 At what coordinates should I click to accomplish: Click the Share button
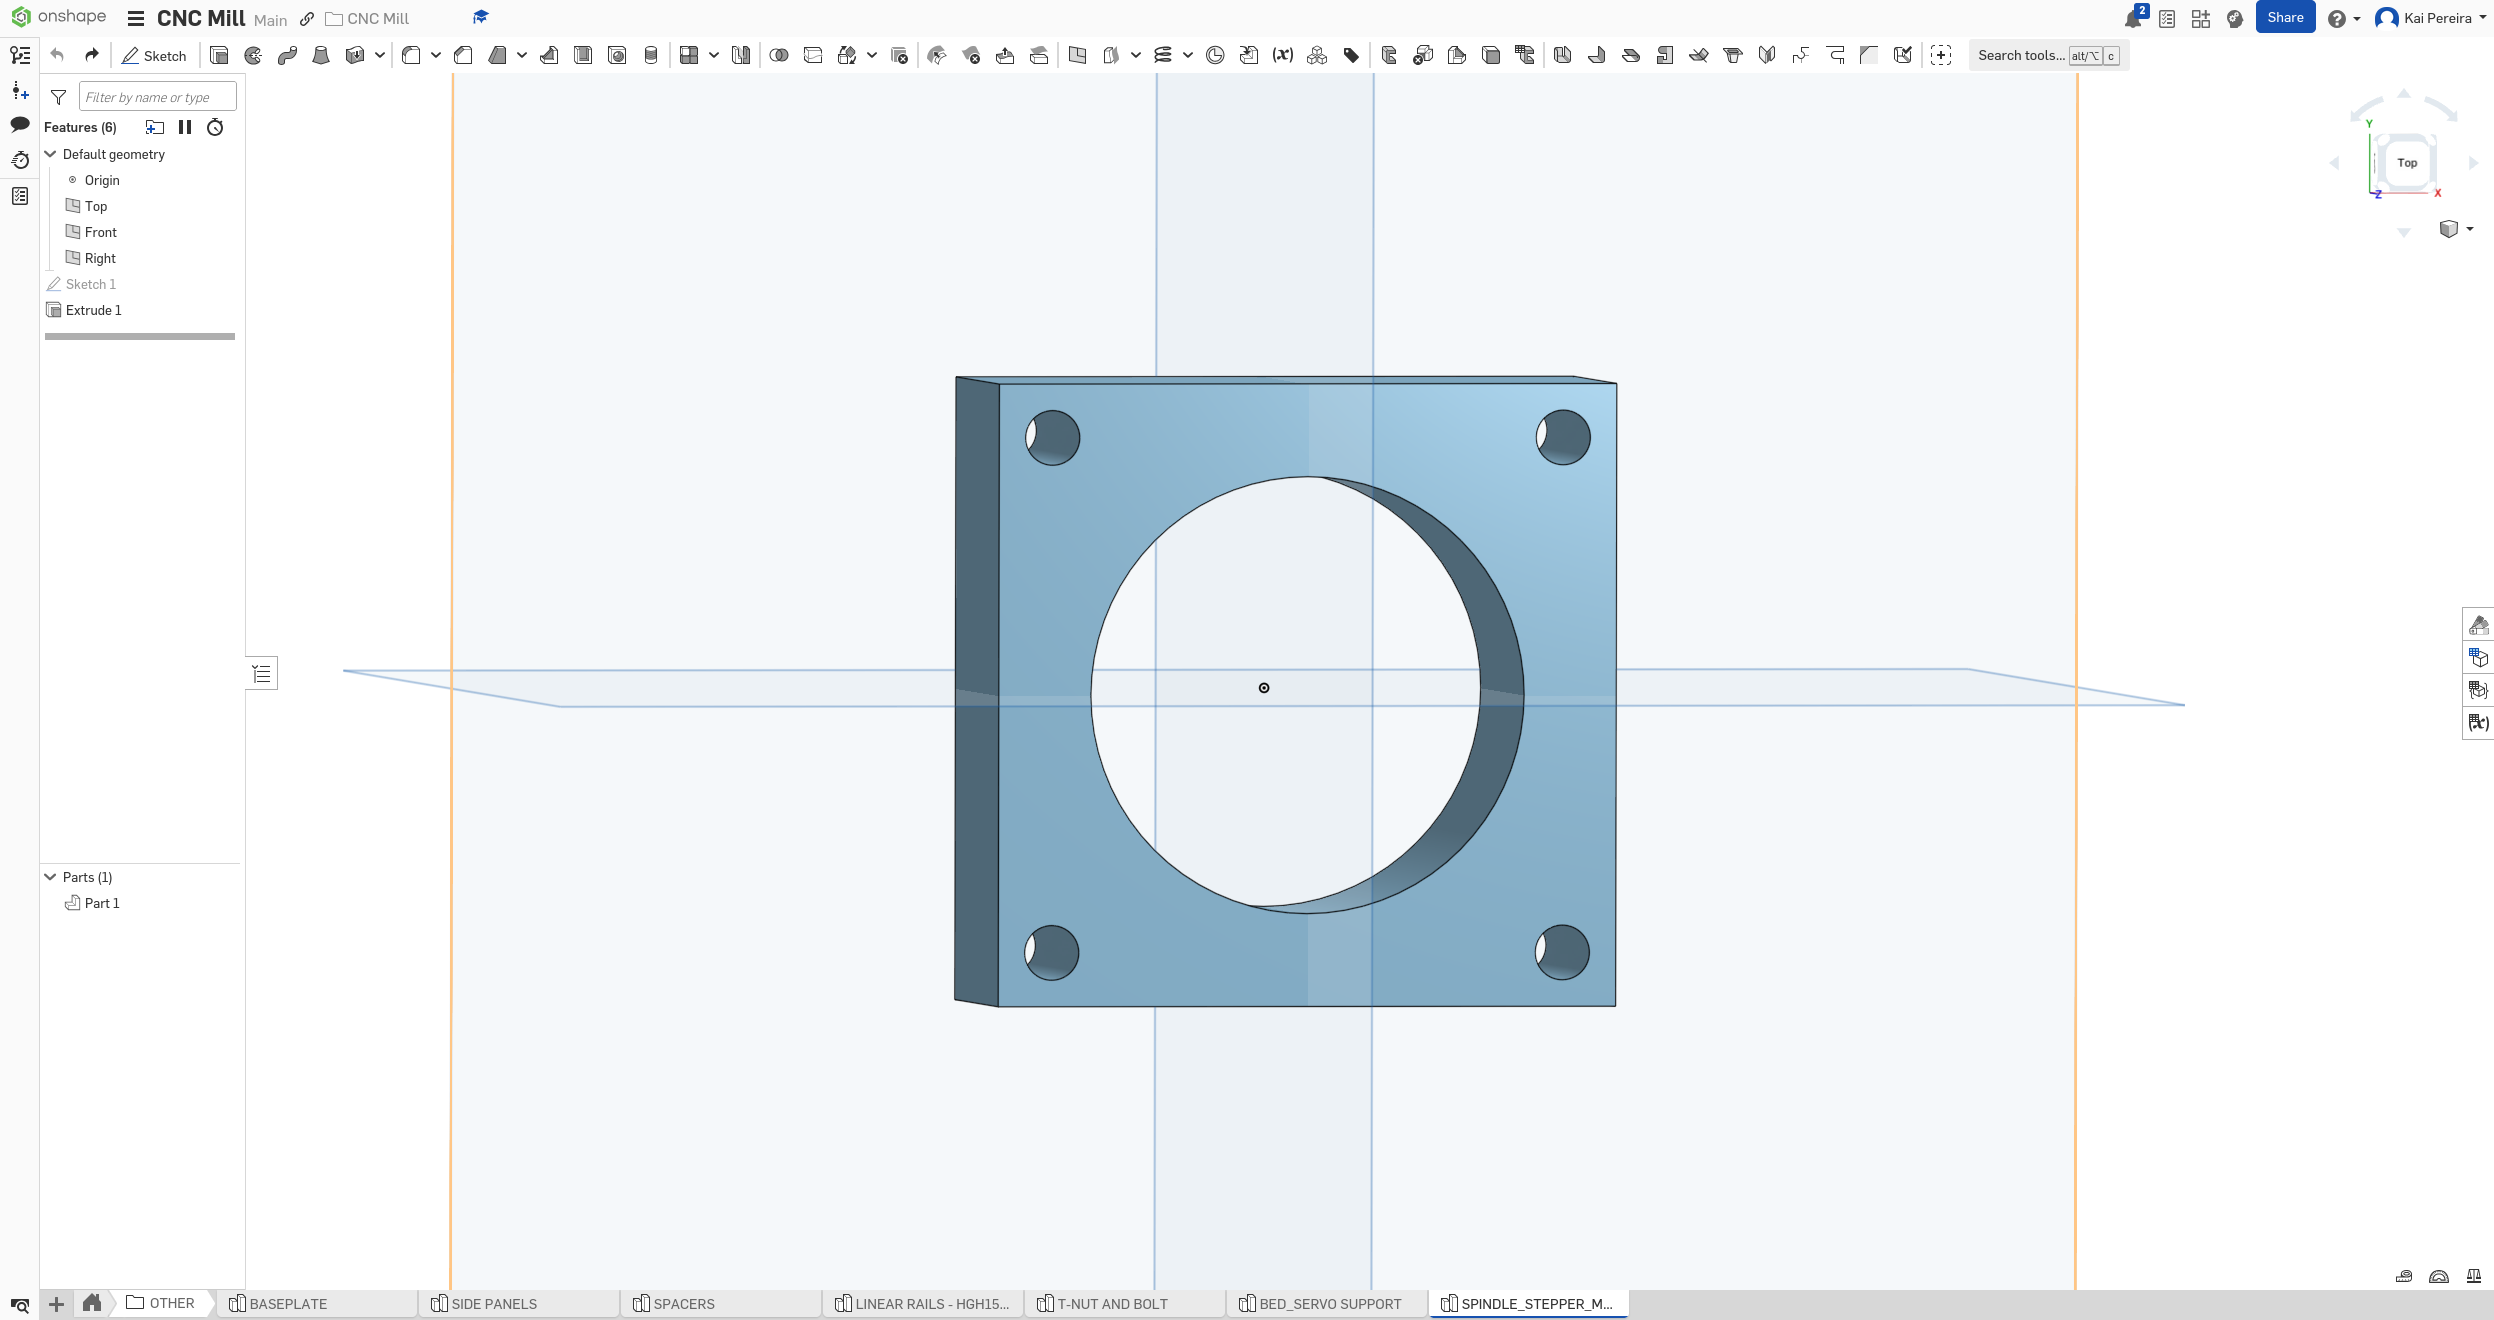click(2285, 18)
